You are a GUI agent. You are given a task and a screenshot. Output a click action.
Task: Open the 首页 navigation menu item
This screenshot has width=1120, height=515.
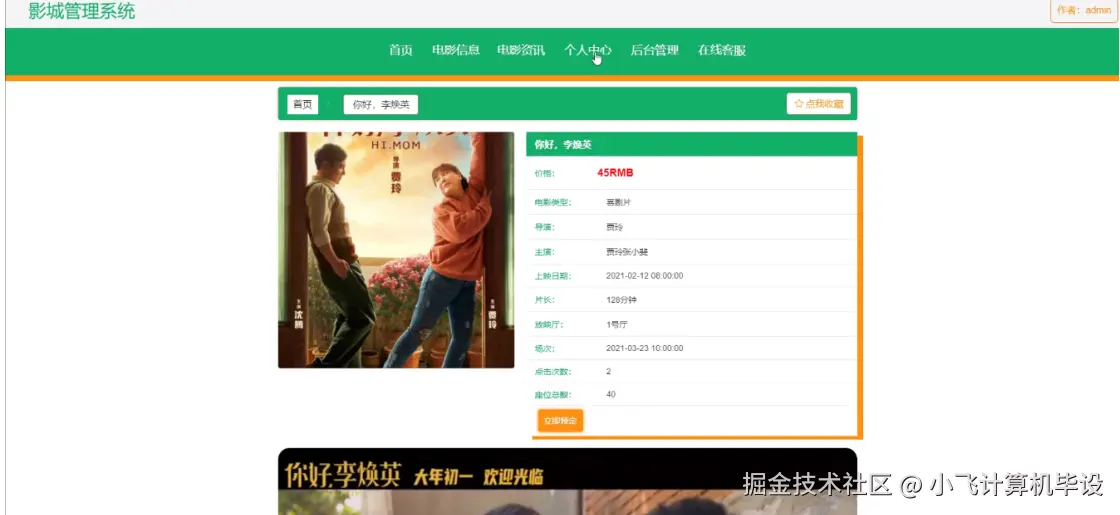[x=400, y=50]
